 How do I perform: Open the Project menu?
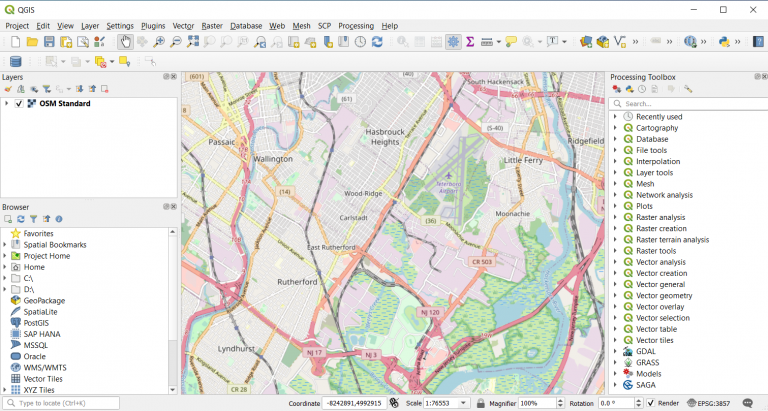click(x=17, y=26)
